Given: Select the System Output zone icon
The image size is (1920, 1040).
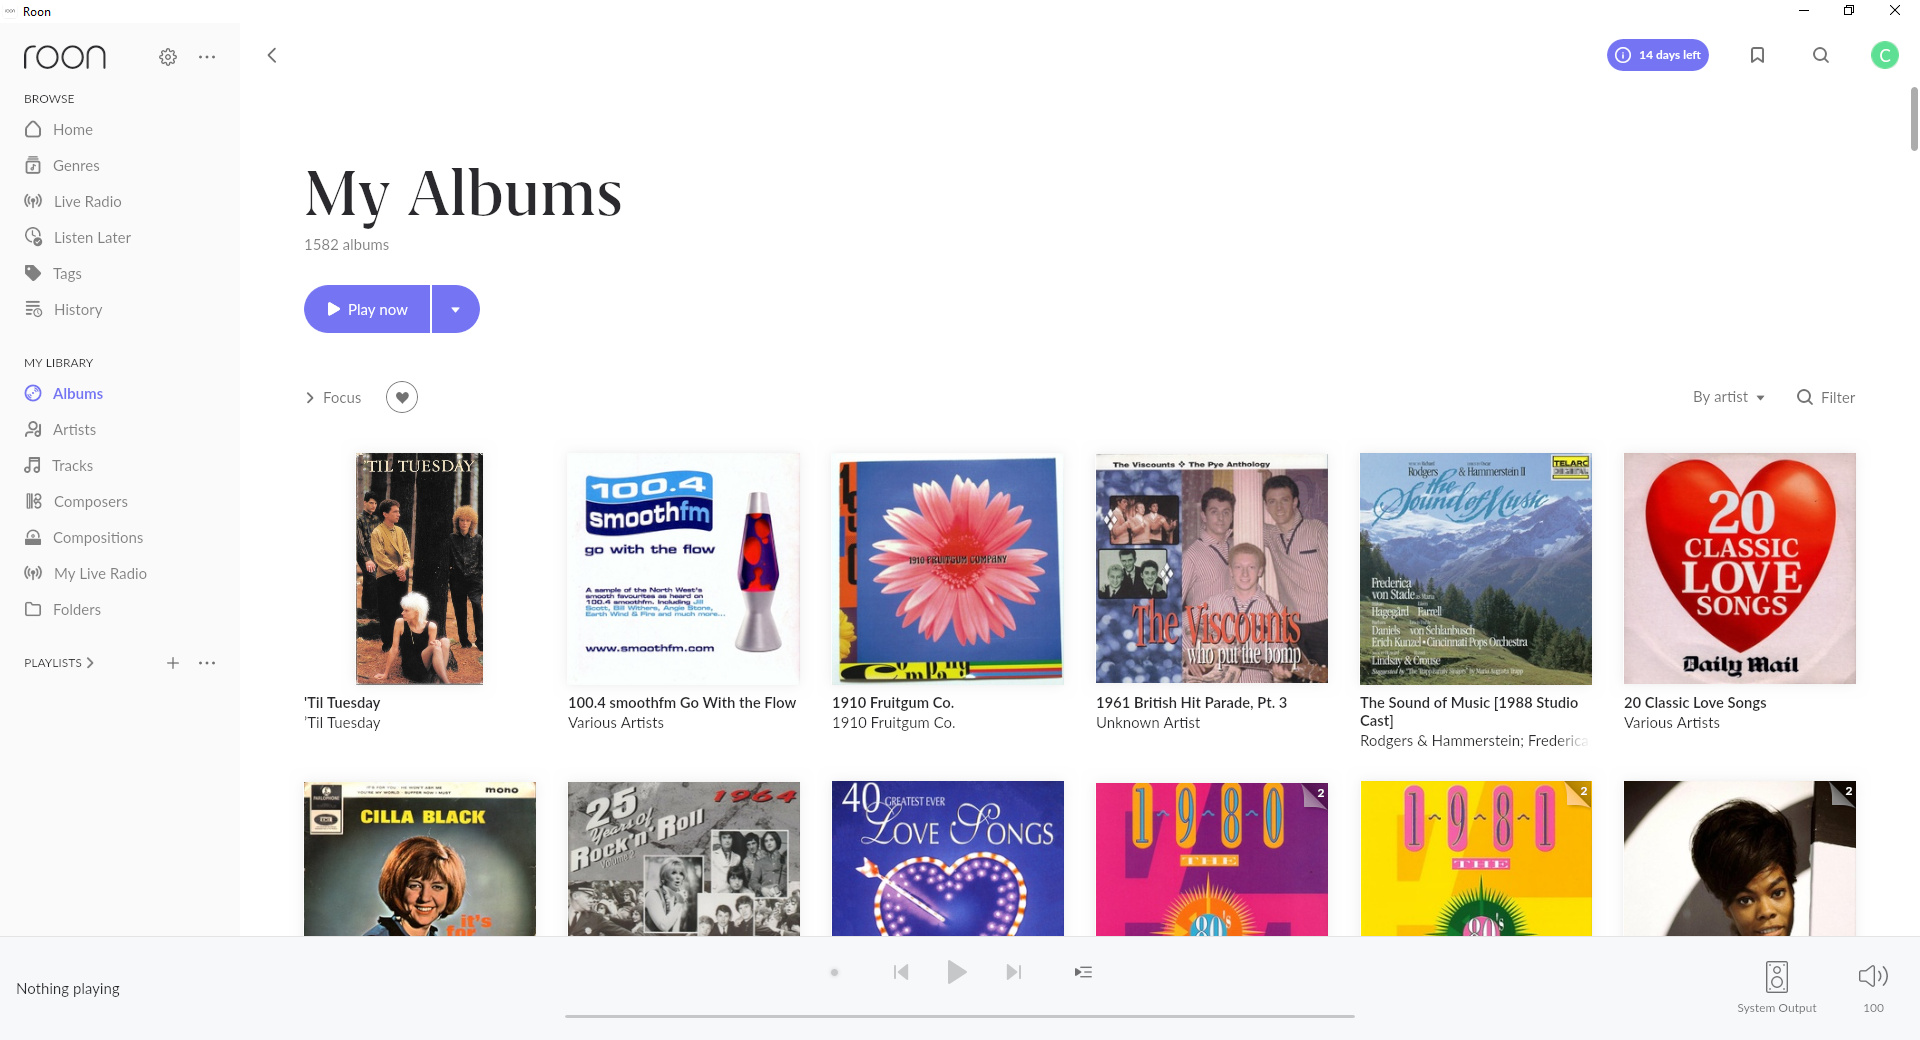Looking at the screenshot, I should [x=1777, y=977].
